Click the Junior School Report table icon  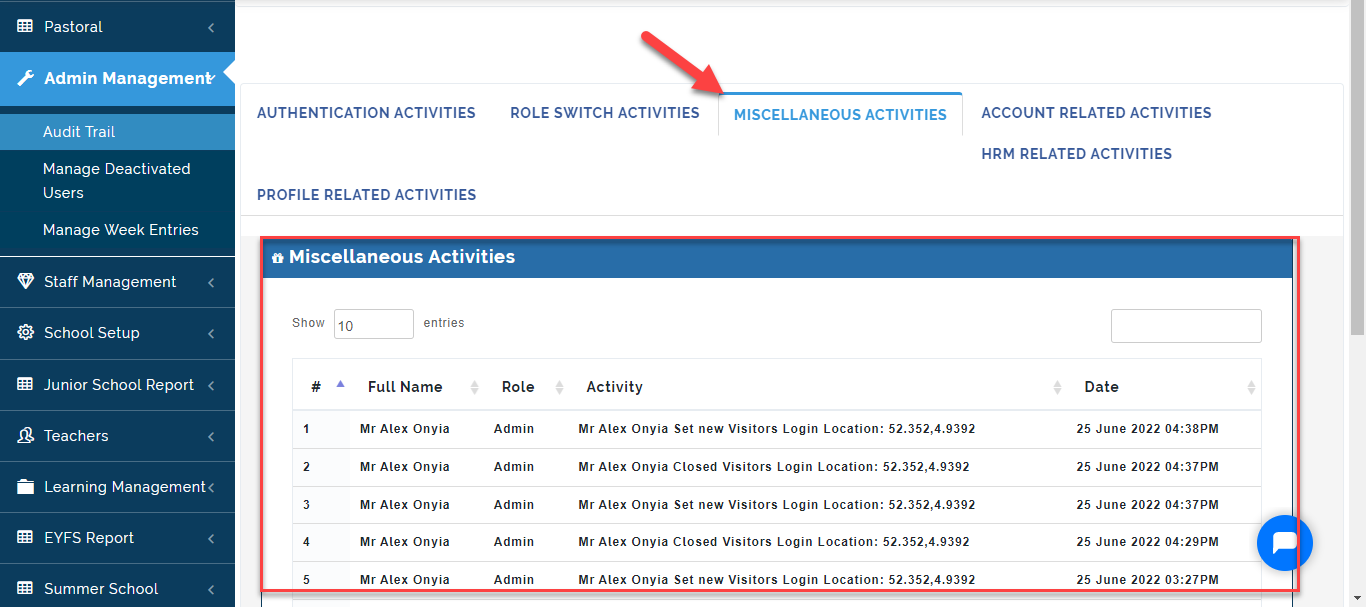point(25,385)
